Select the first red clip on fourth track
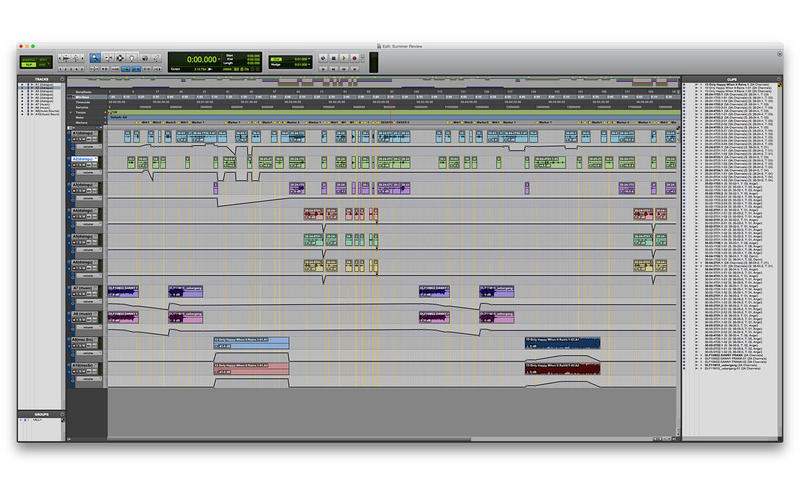Viewport: 800px width, 500px height. tap(313, 214)
